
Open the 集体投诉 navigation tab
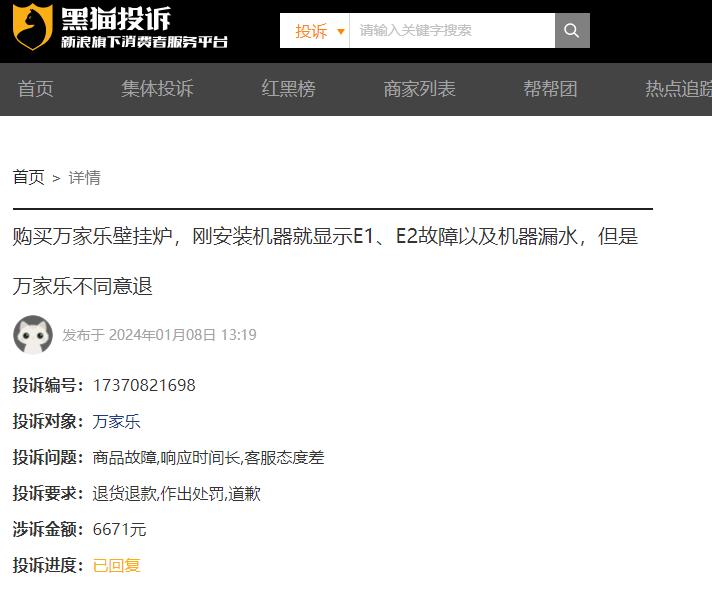click(x=157, y=89)
